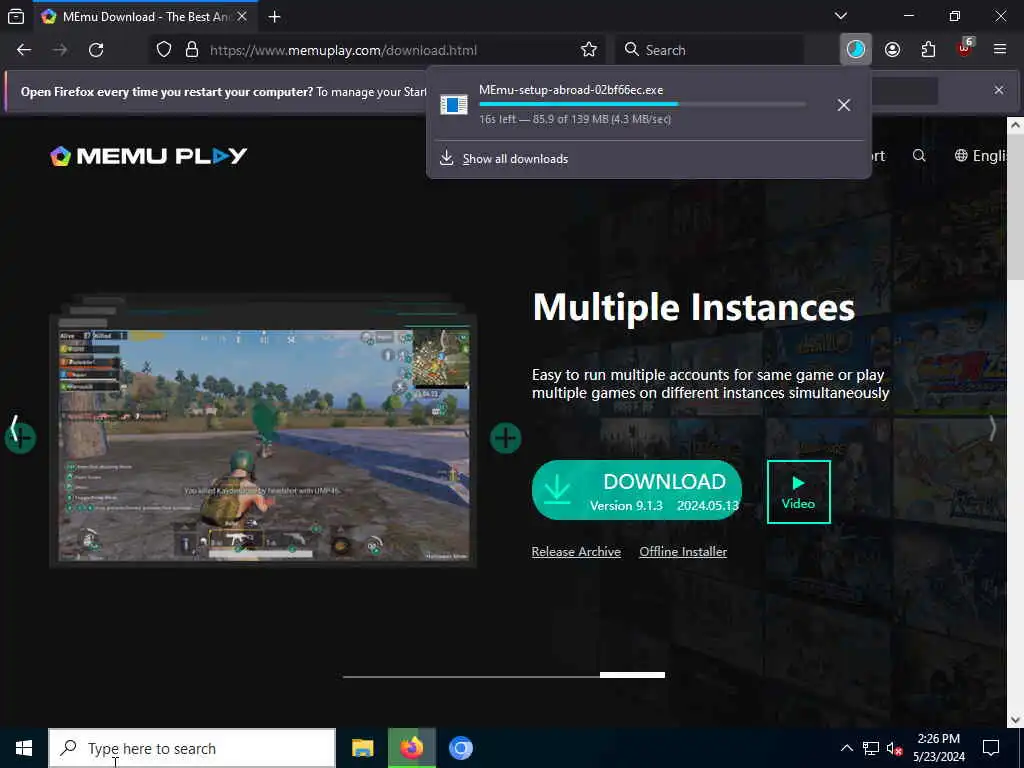Viewport: 1024px width, 768px height.
Task: Reload the current page
Action: [96, 50]
